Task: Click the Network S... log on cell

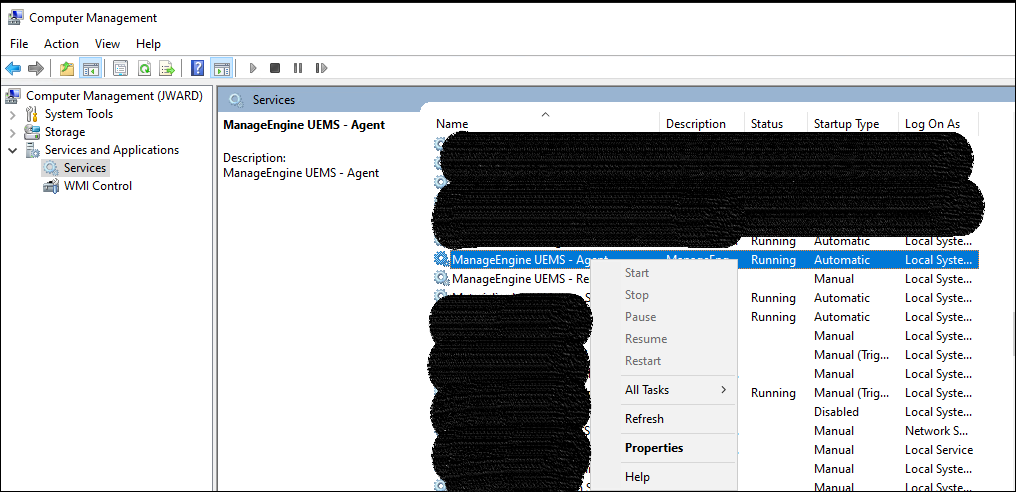Action: pyautogui.click(x=937, y=431)
